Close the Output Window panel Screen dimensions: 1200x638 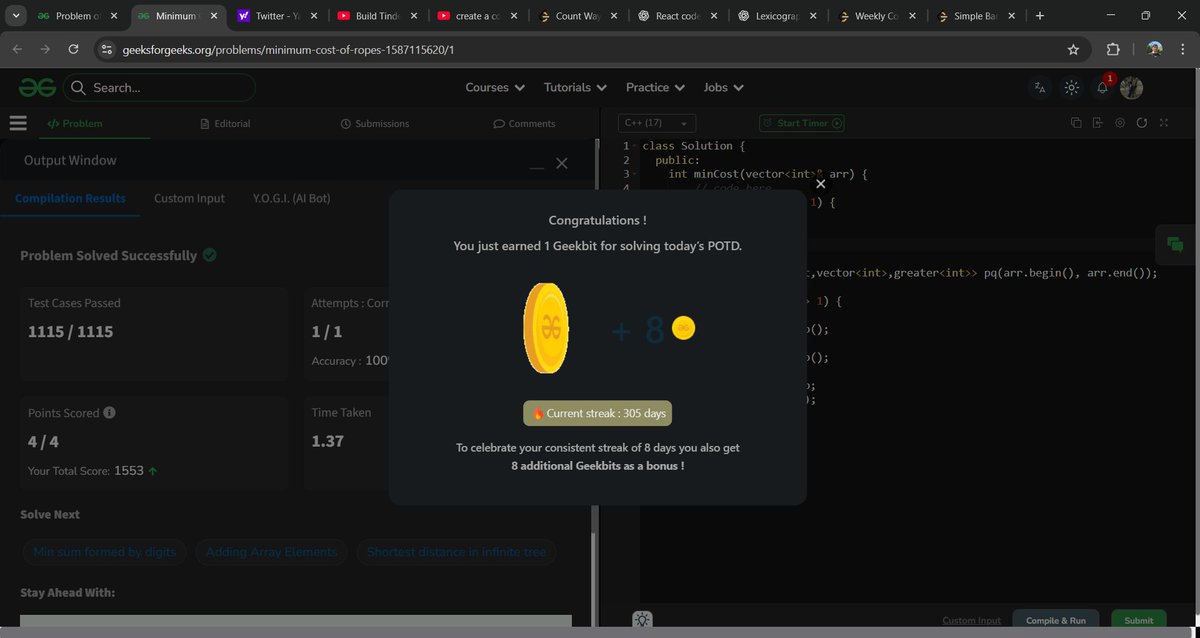pos(561,163)
